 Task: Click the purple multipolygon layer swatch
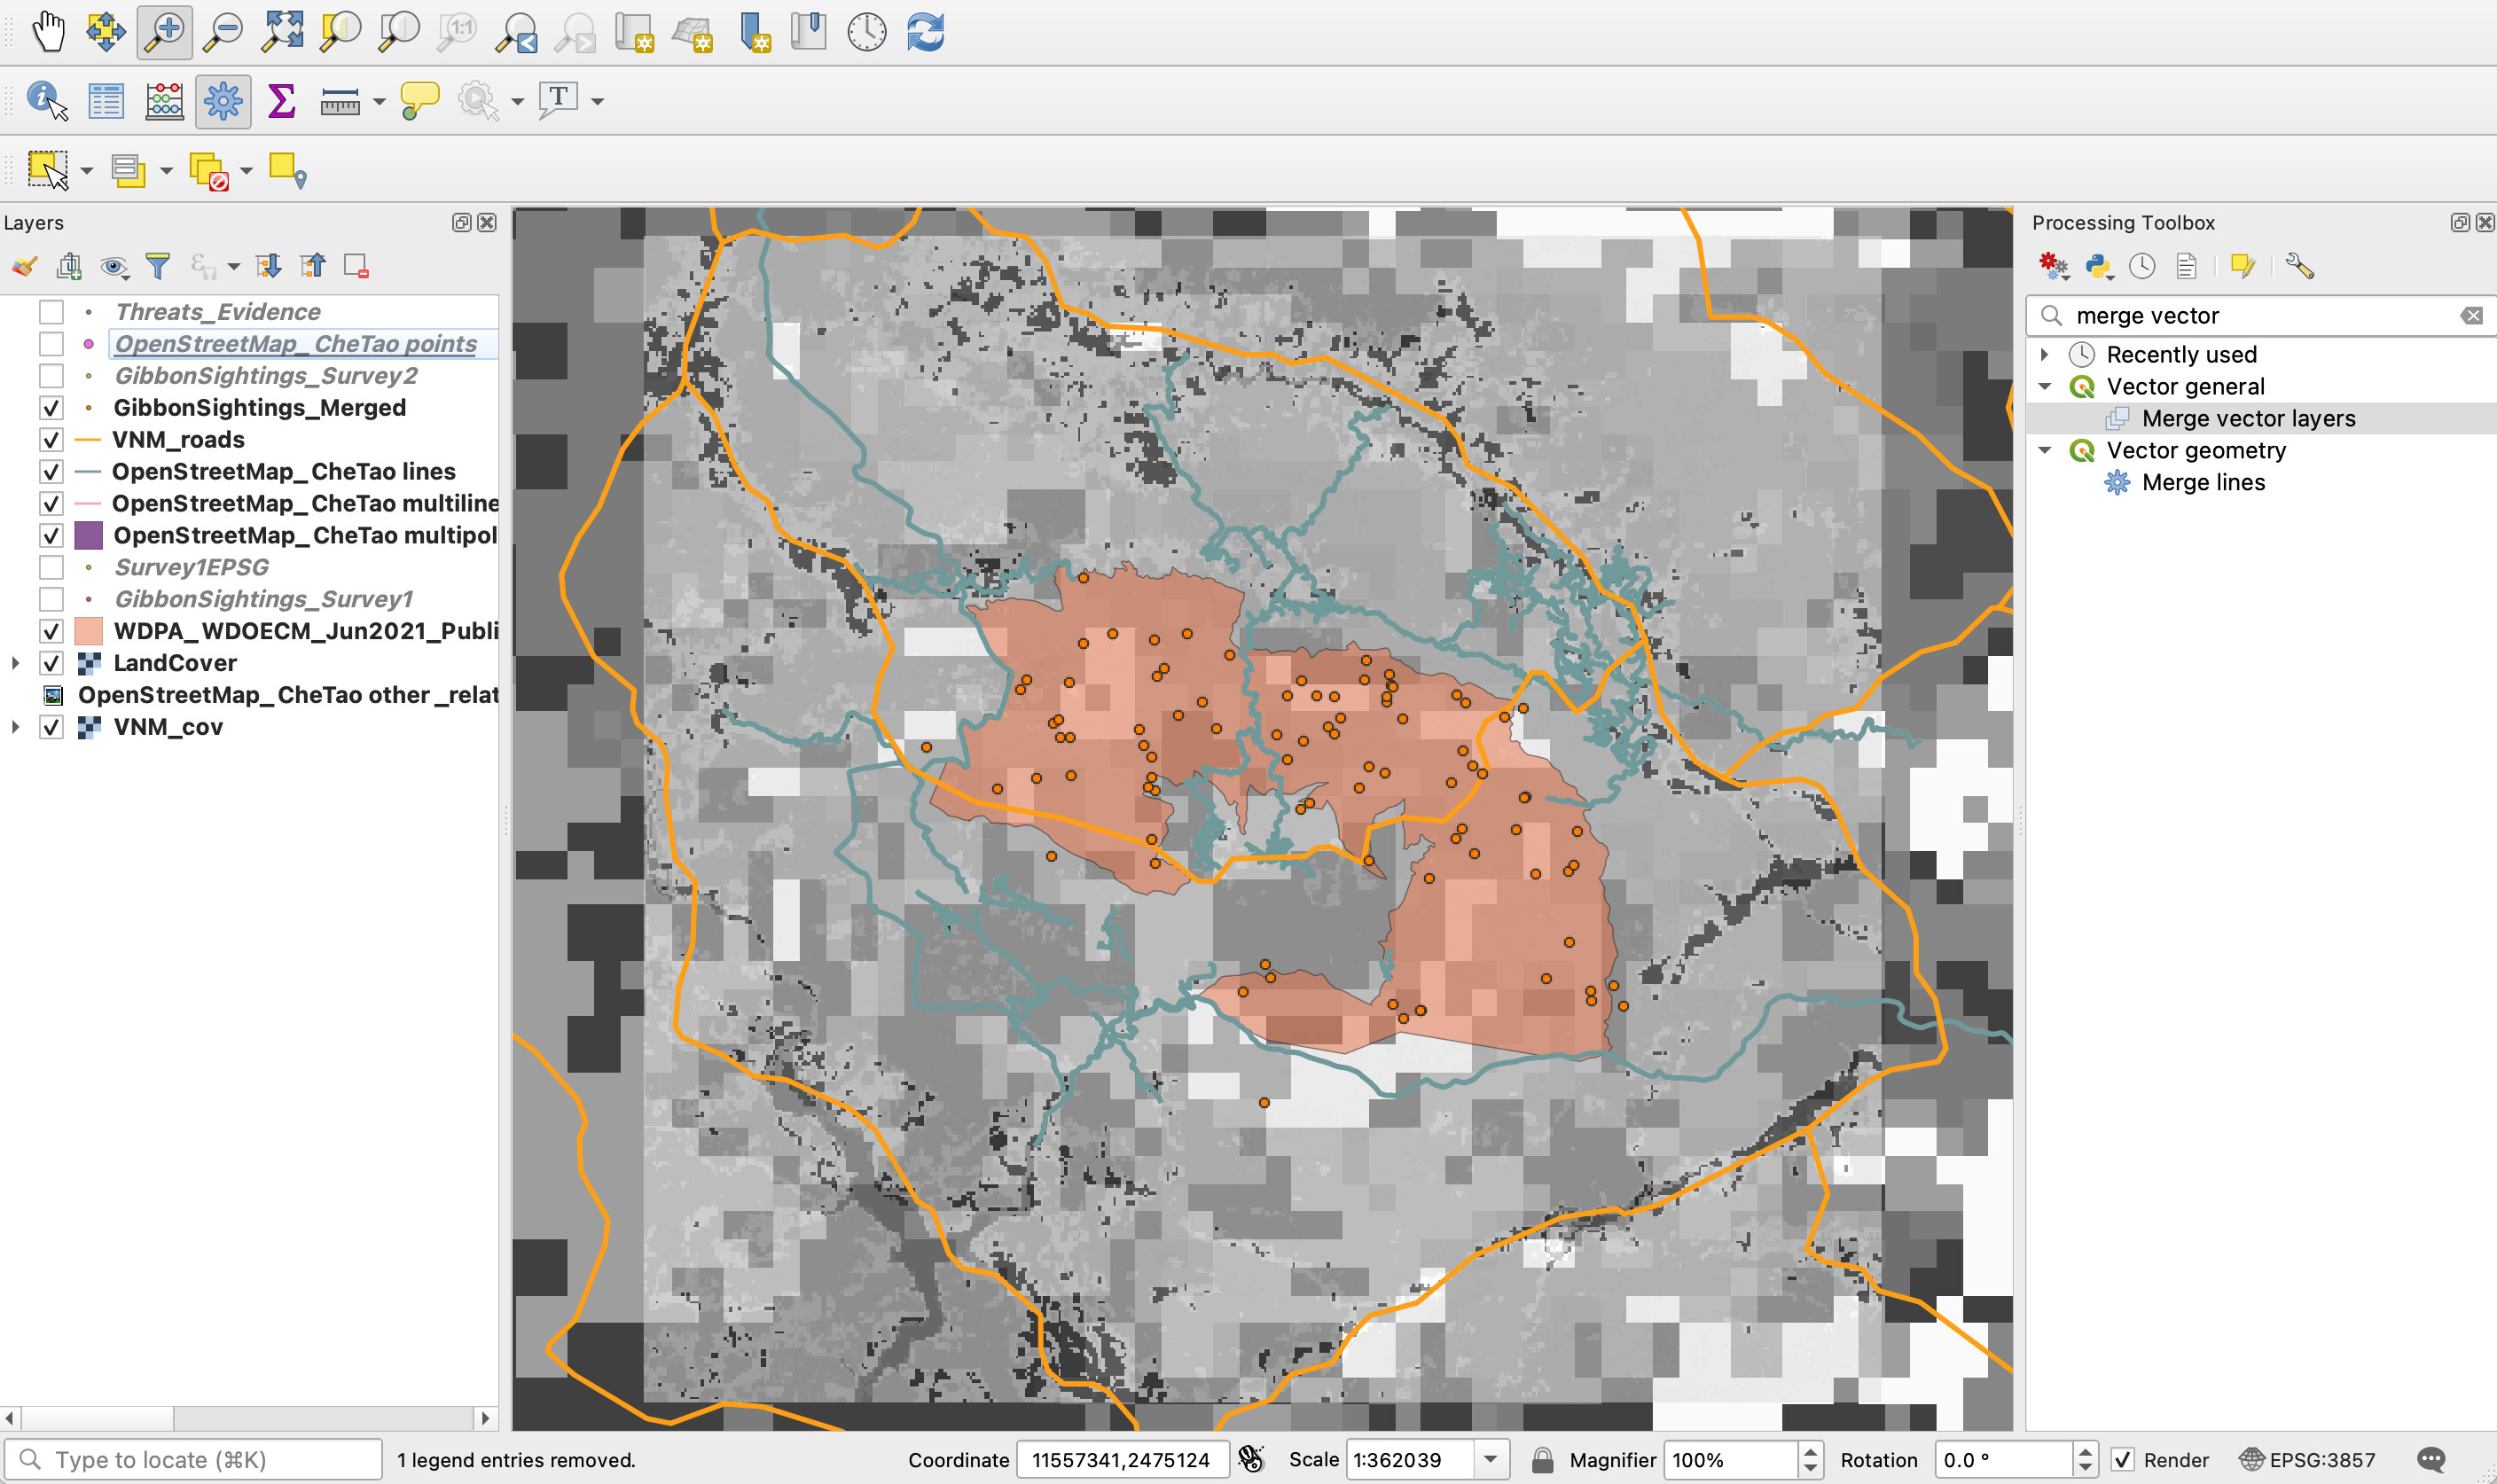click(x=89, y=536)
